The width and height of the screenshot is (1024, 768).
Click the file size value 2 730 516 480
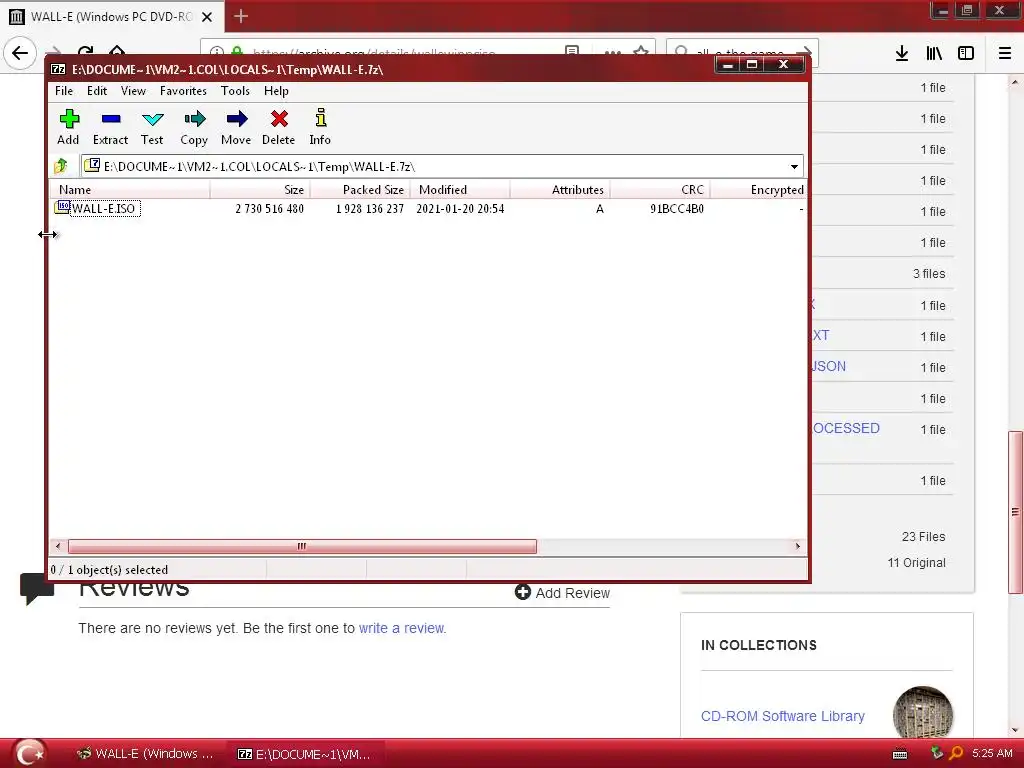270,209
